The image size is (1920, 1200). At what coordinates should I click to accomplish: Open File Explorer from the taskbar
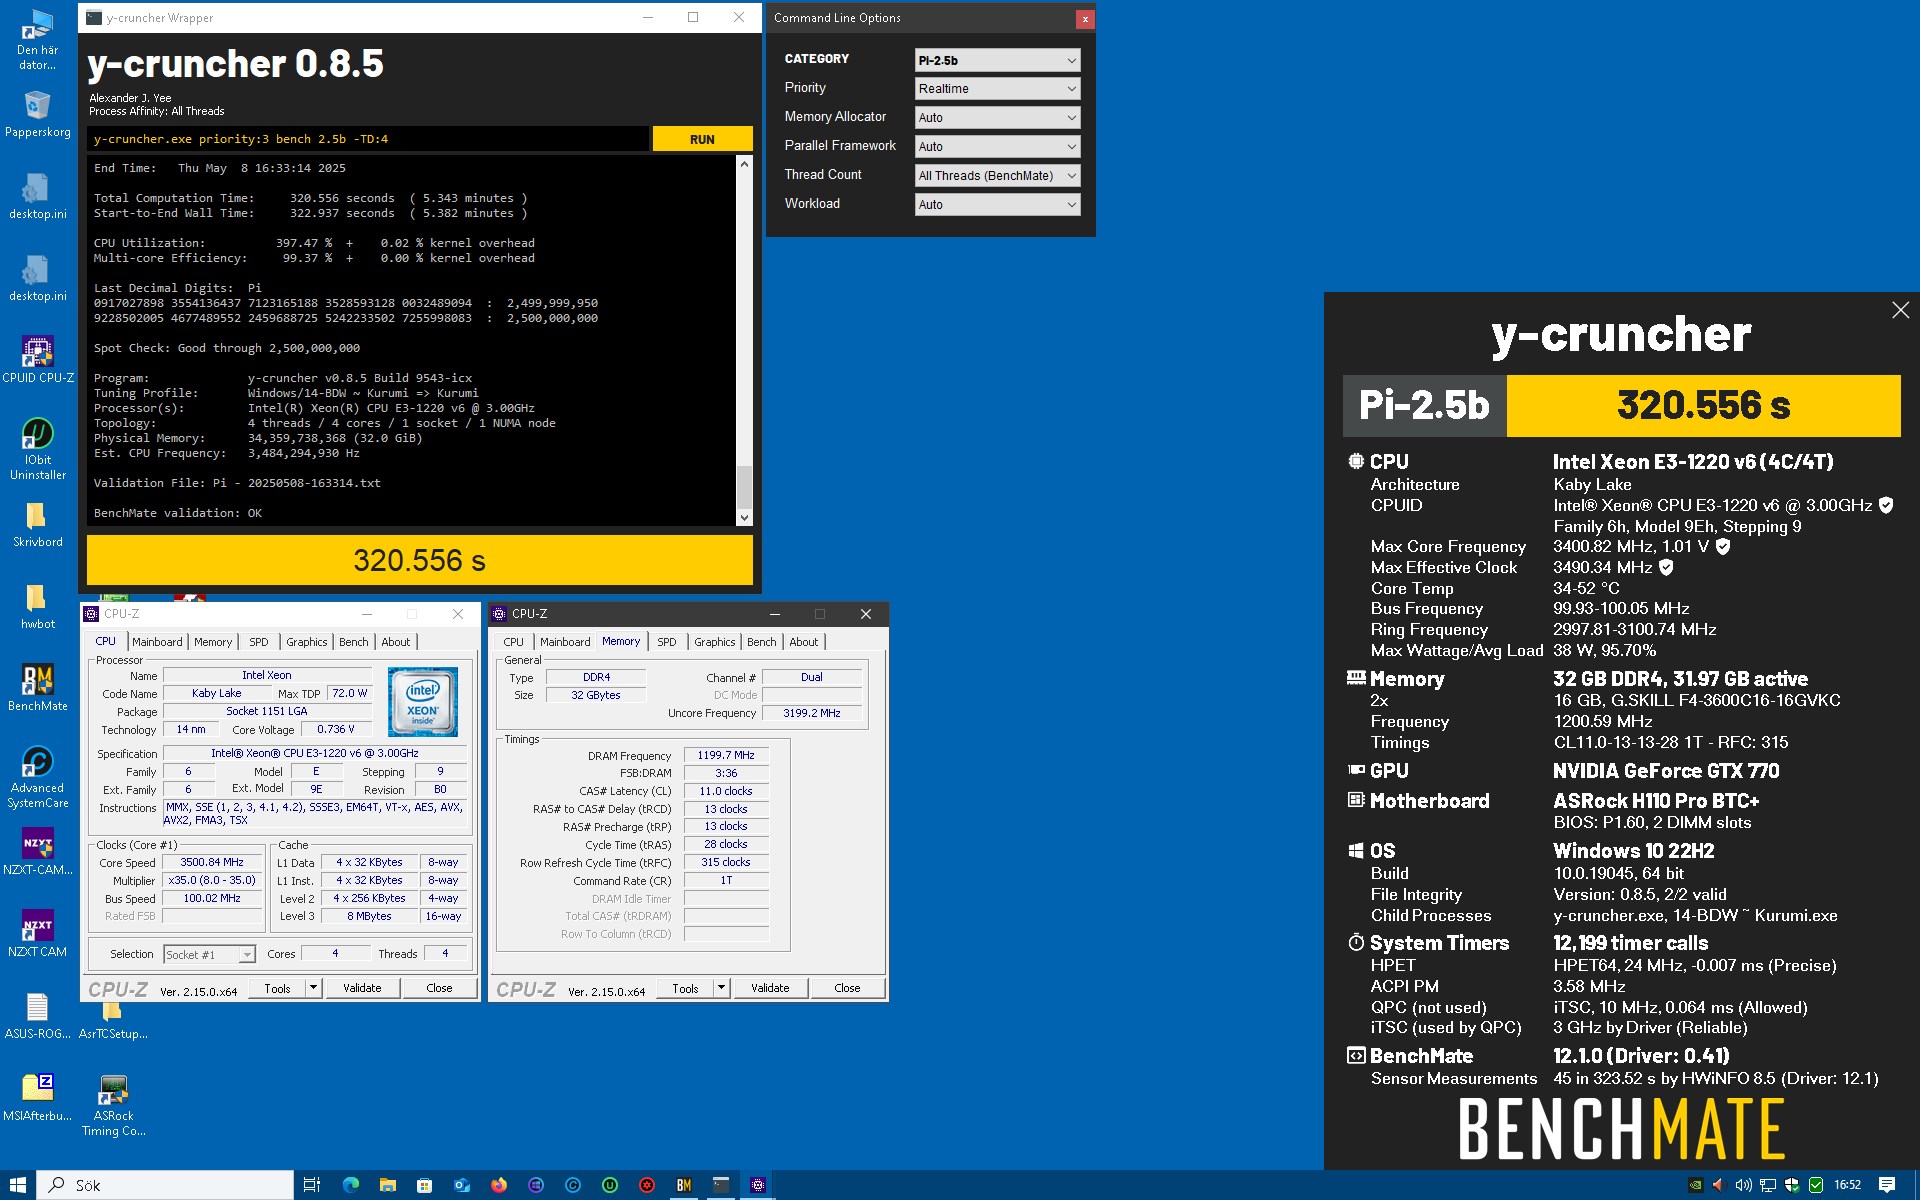tap(387, 1185)
